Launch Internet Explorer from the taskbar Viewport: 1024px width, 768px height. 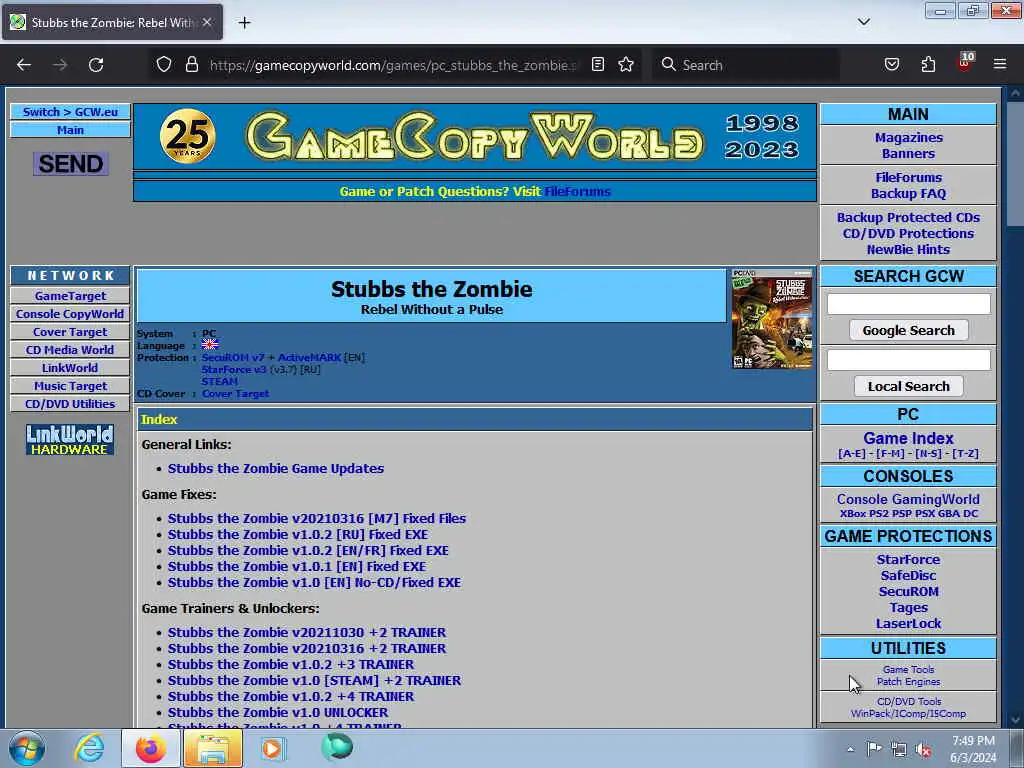click(89, 748)
